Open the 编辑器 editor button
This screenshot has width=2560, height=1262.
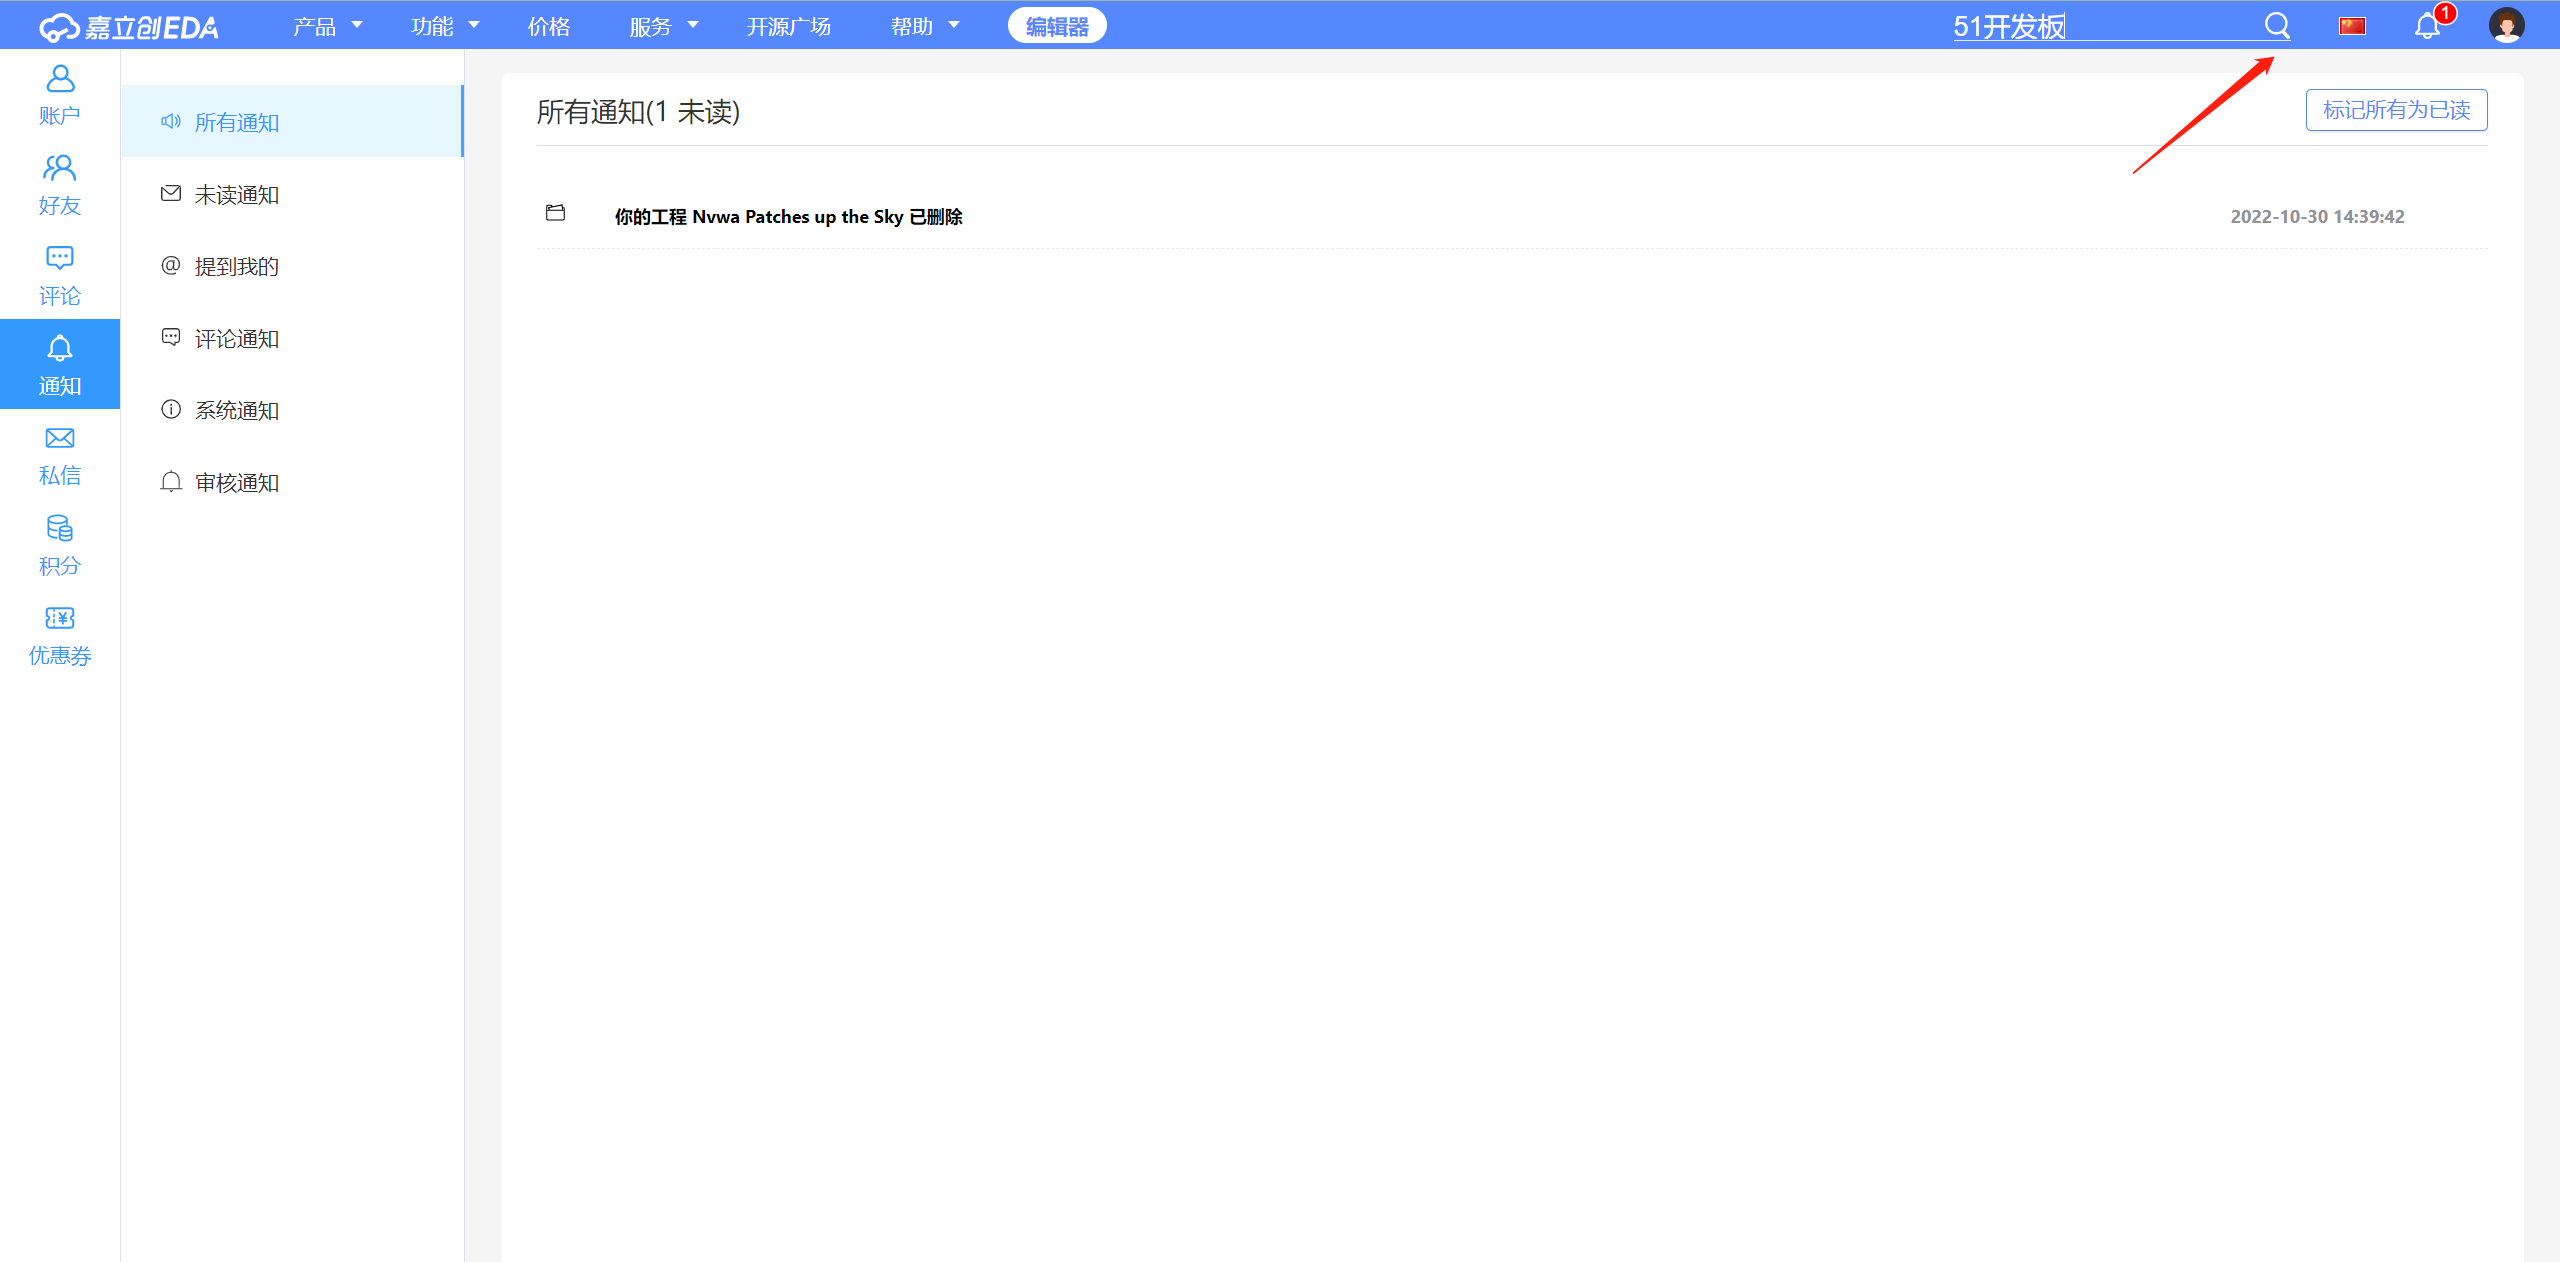[x=1057, y=26]
